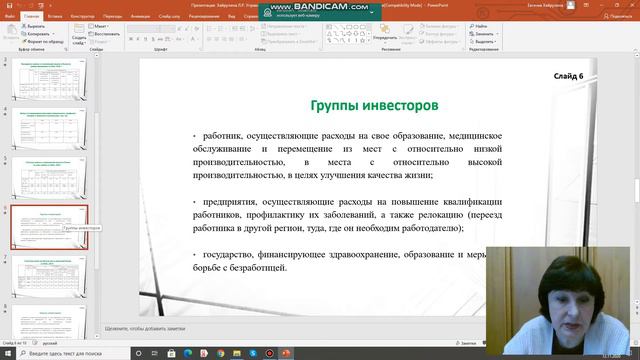Click Replace (Заменить) button

(x=481, y=34)
